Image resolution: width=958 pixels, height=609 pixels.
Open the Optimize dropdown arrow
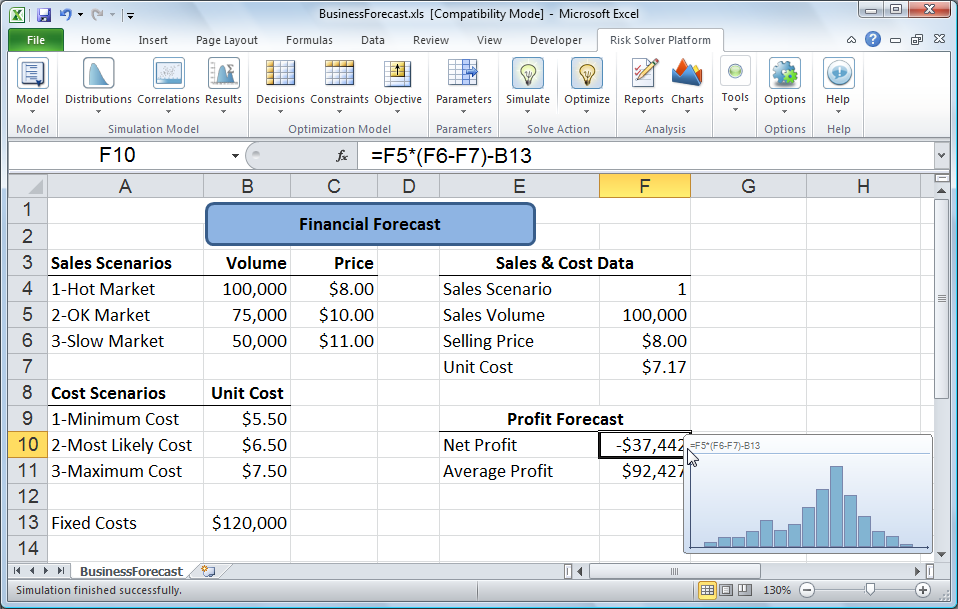(x=587, y=112)
